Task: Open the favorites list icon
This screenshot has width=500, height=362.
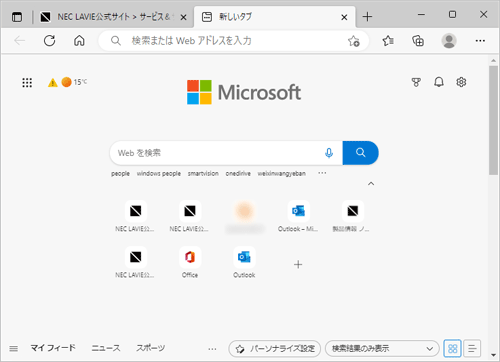Action: pyautogui.click(x=388, y=41)
